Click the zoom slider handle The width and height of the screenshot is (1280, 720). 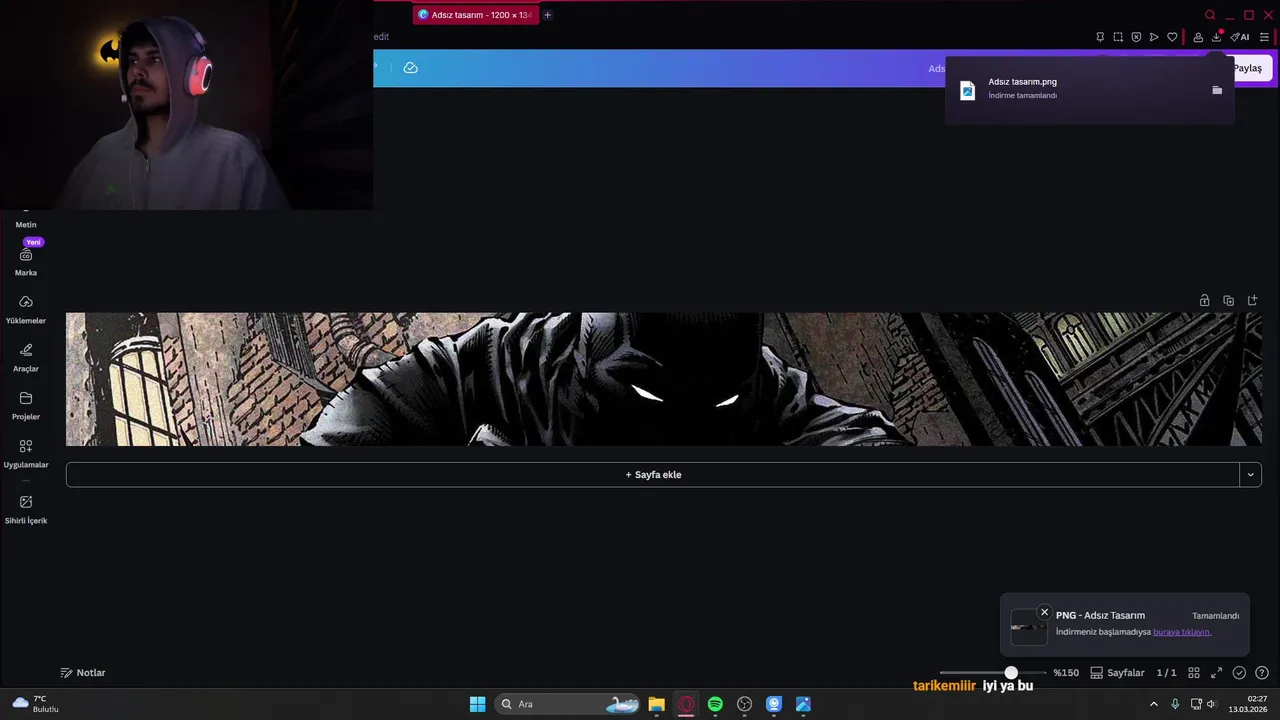[1011, 673]
